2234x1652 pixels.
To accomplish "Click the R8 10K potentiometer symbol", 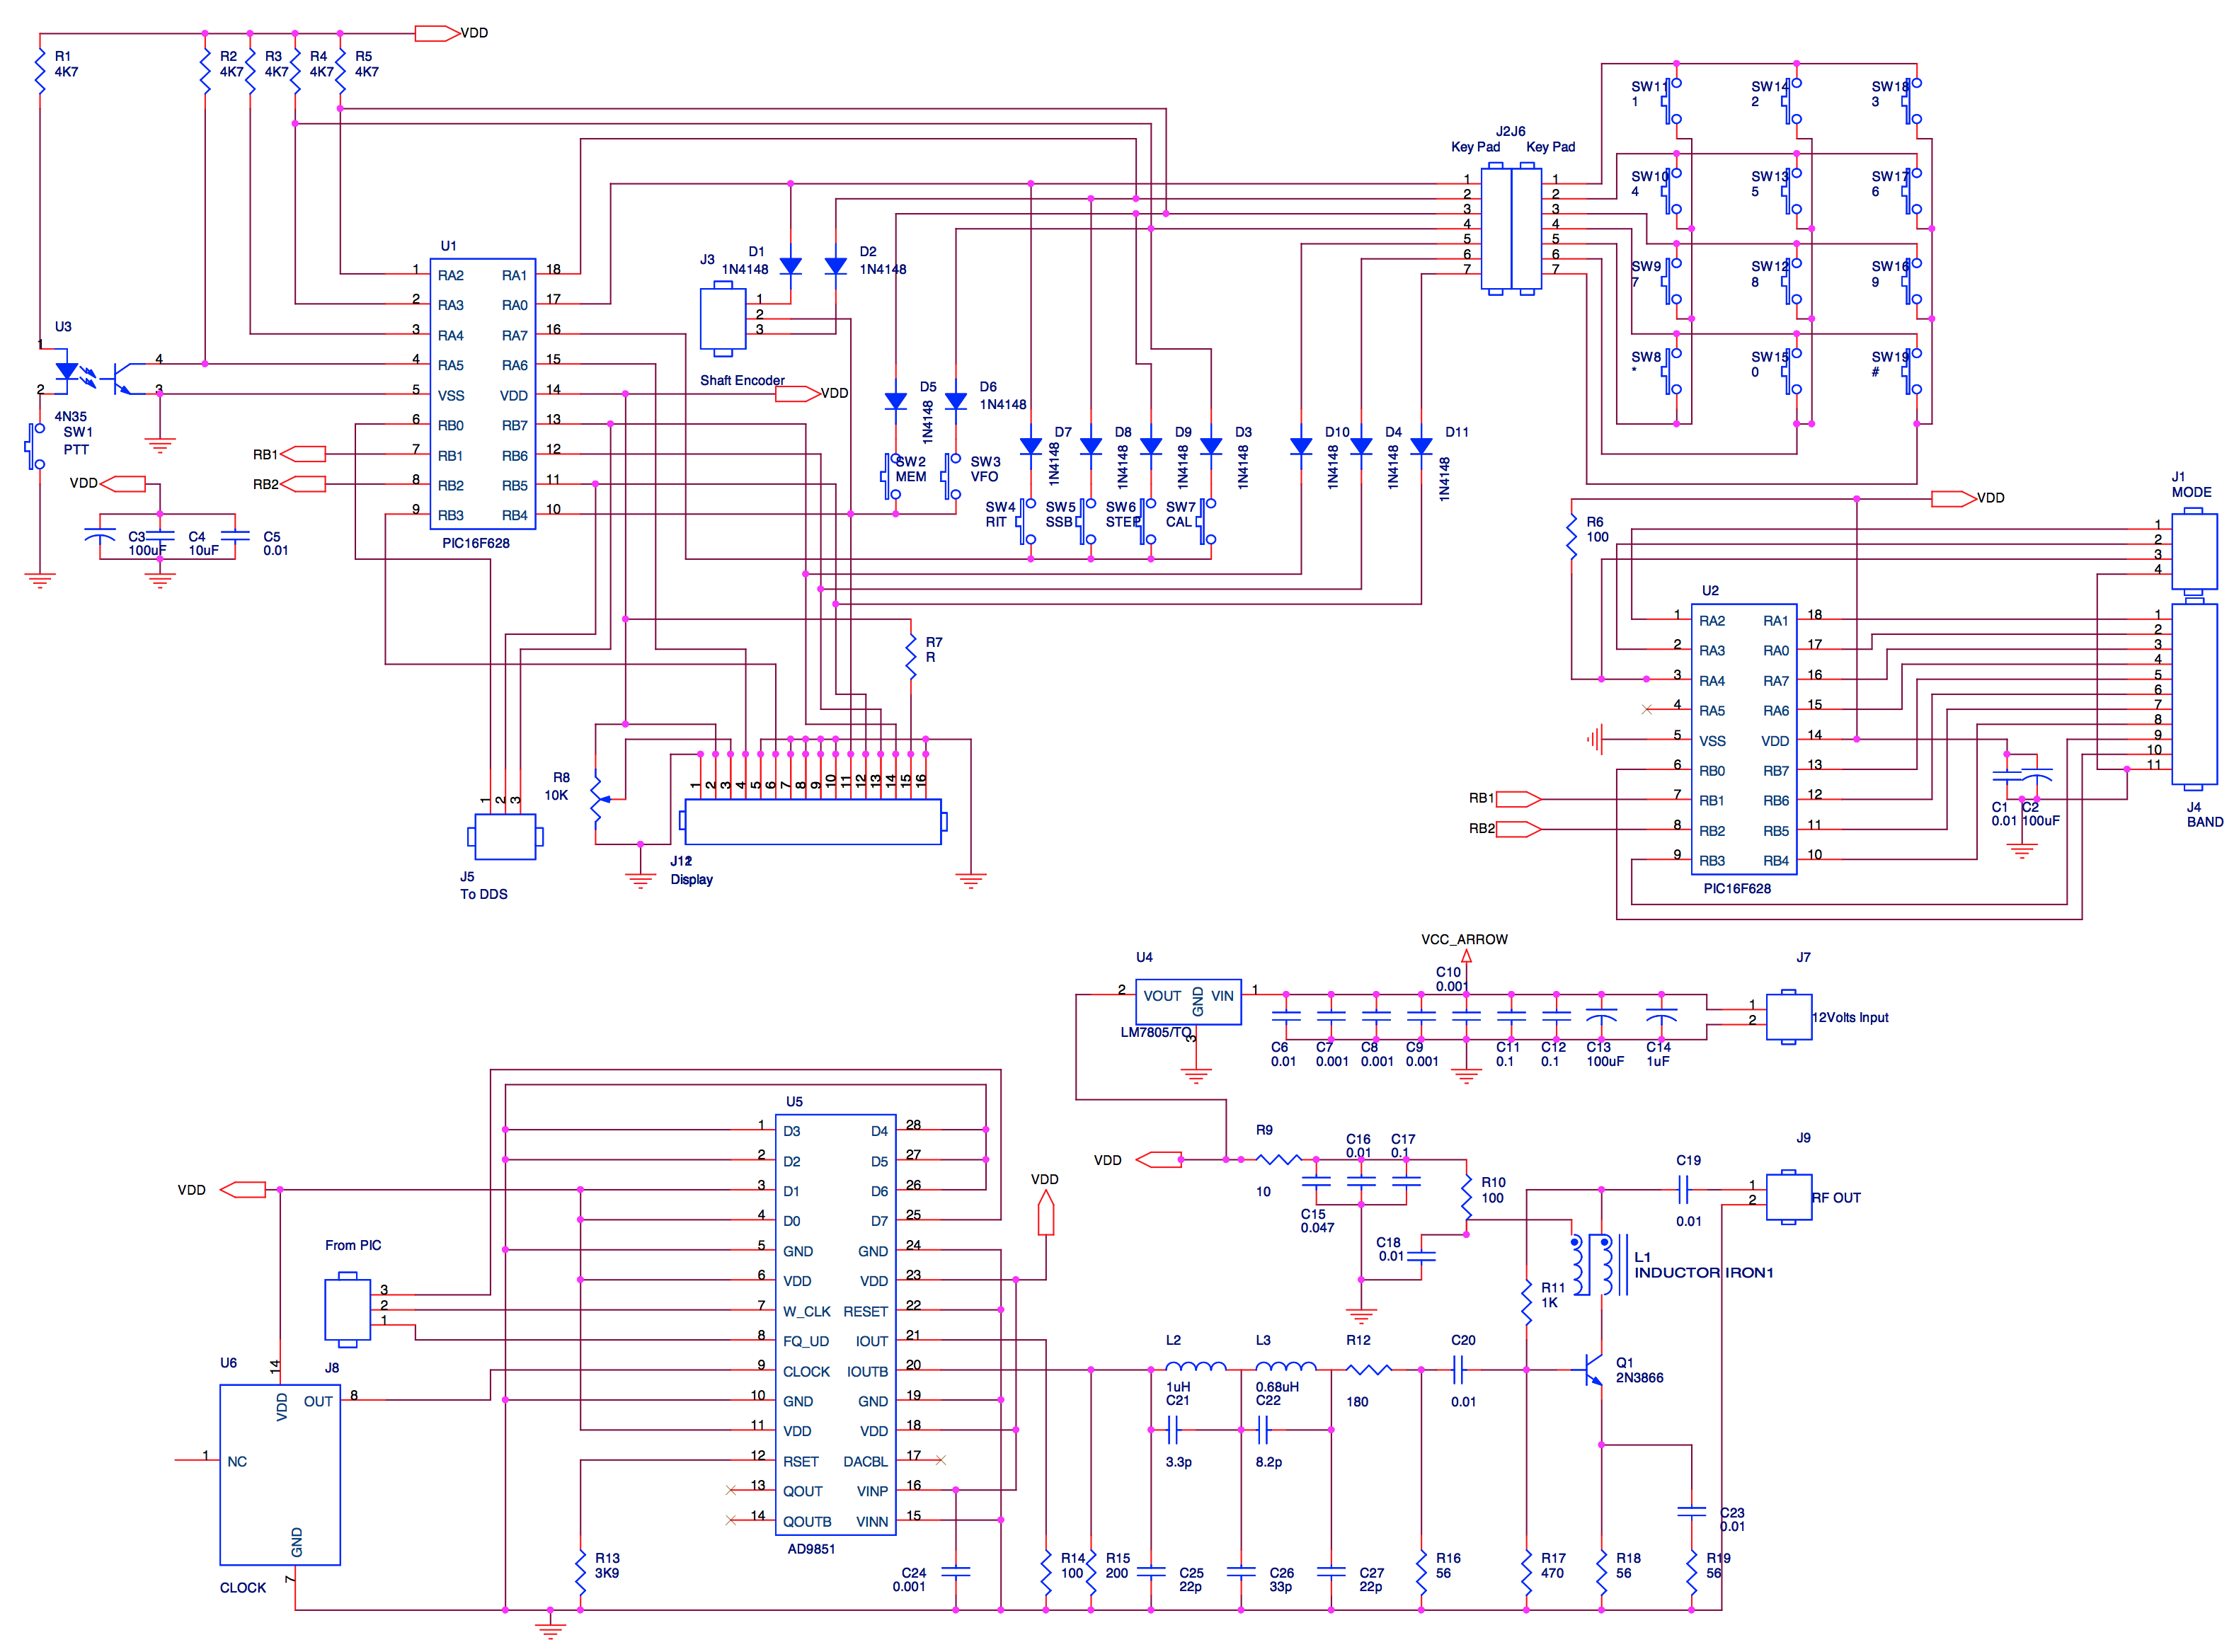I will 600,799.
